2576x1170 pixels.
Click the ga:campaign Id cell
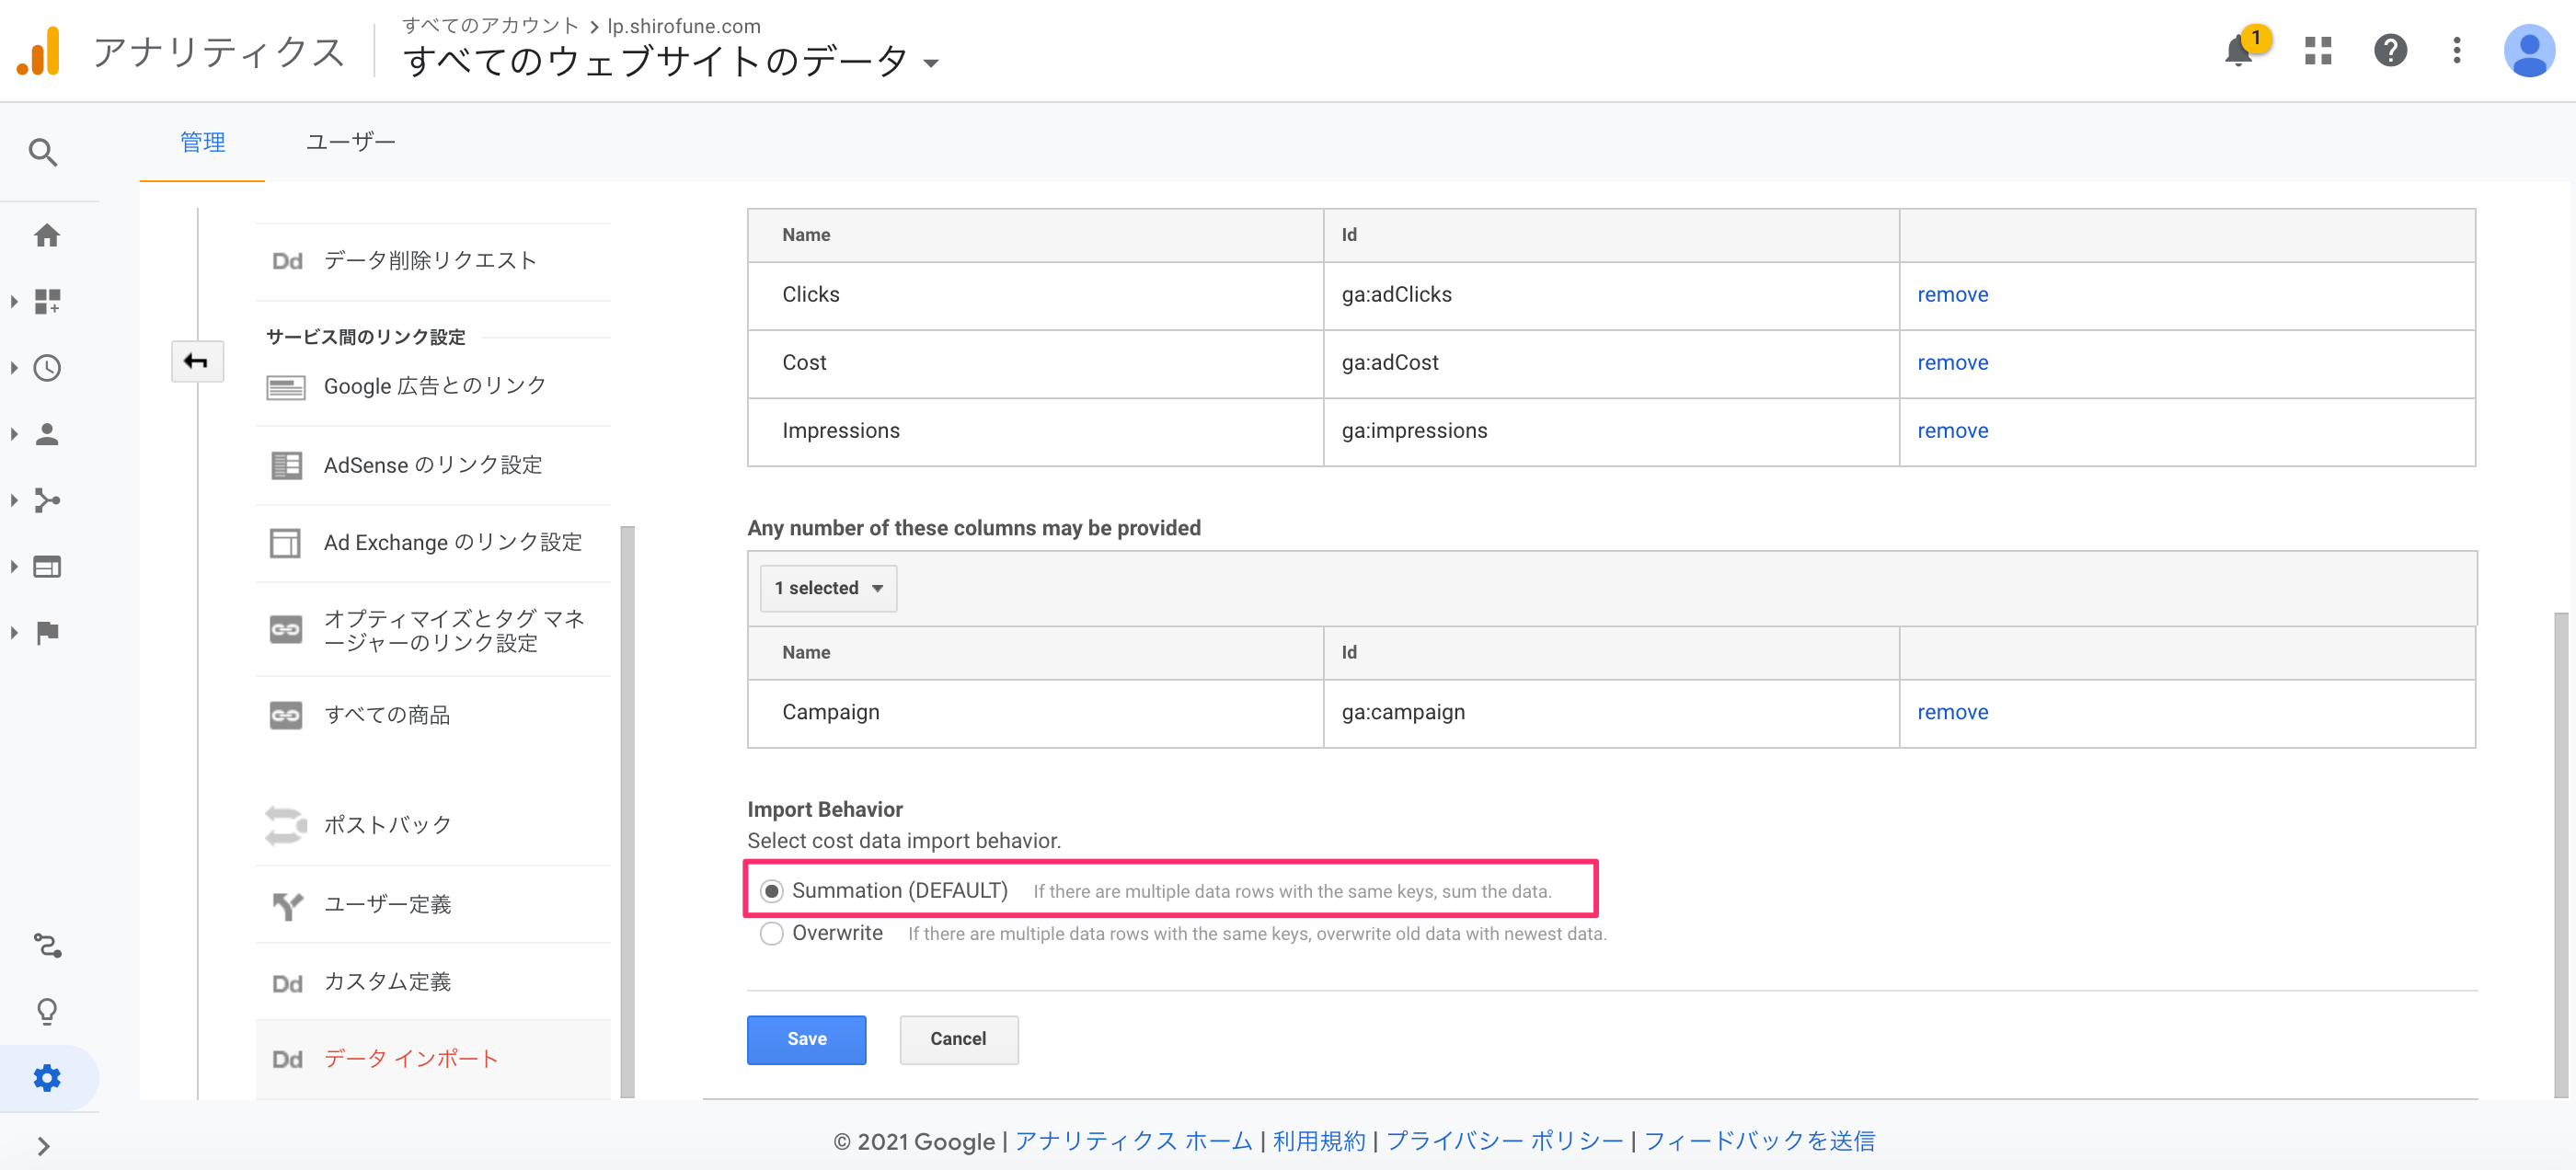pos(1610,714)
